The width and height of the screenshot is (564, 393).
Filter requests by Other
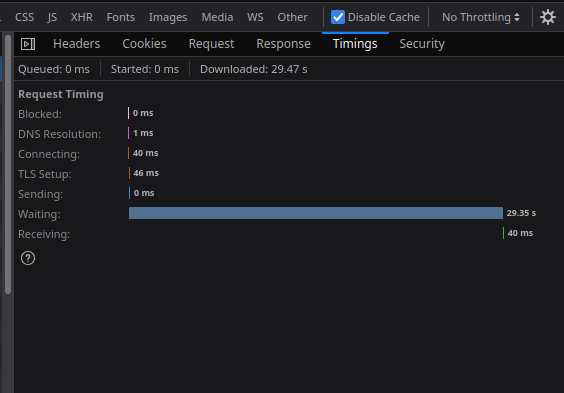(x=292, y=17)
